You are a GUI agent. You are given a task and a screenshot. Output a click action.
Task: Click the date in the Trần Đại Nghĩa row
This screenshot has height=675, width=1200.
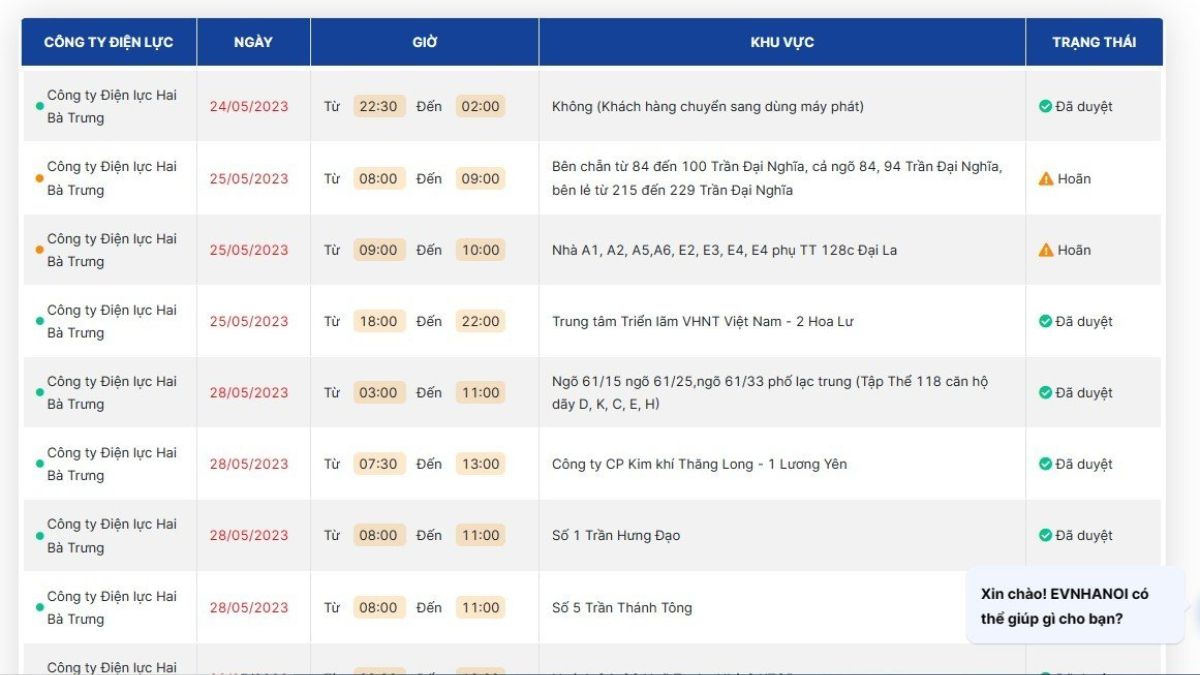tap(249, 179)
